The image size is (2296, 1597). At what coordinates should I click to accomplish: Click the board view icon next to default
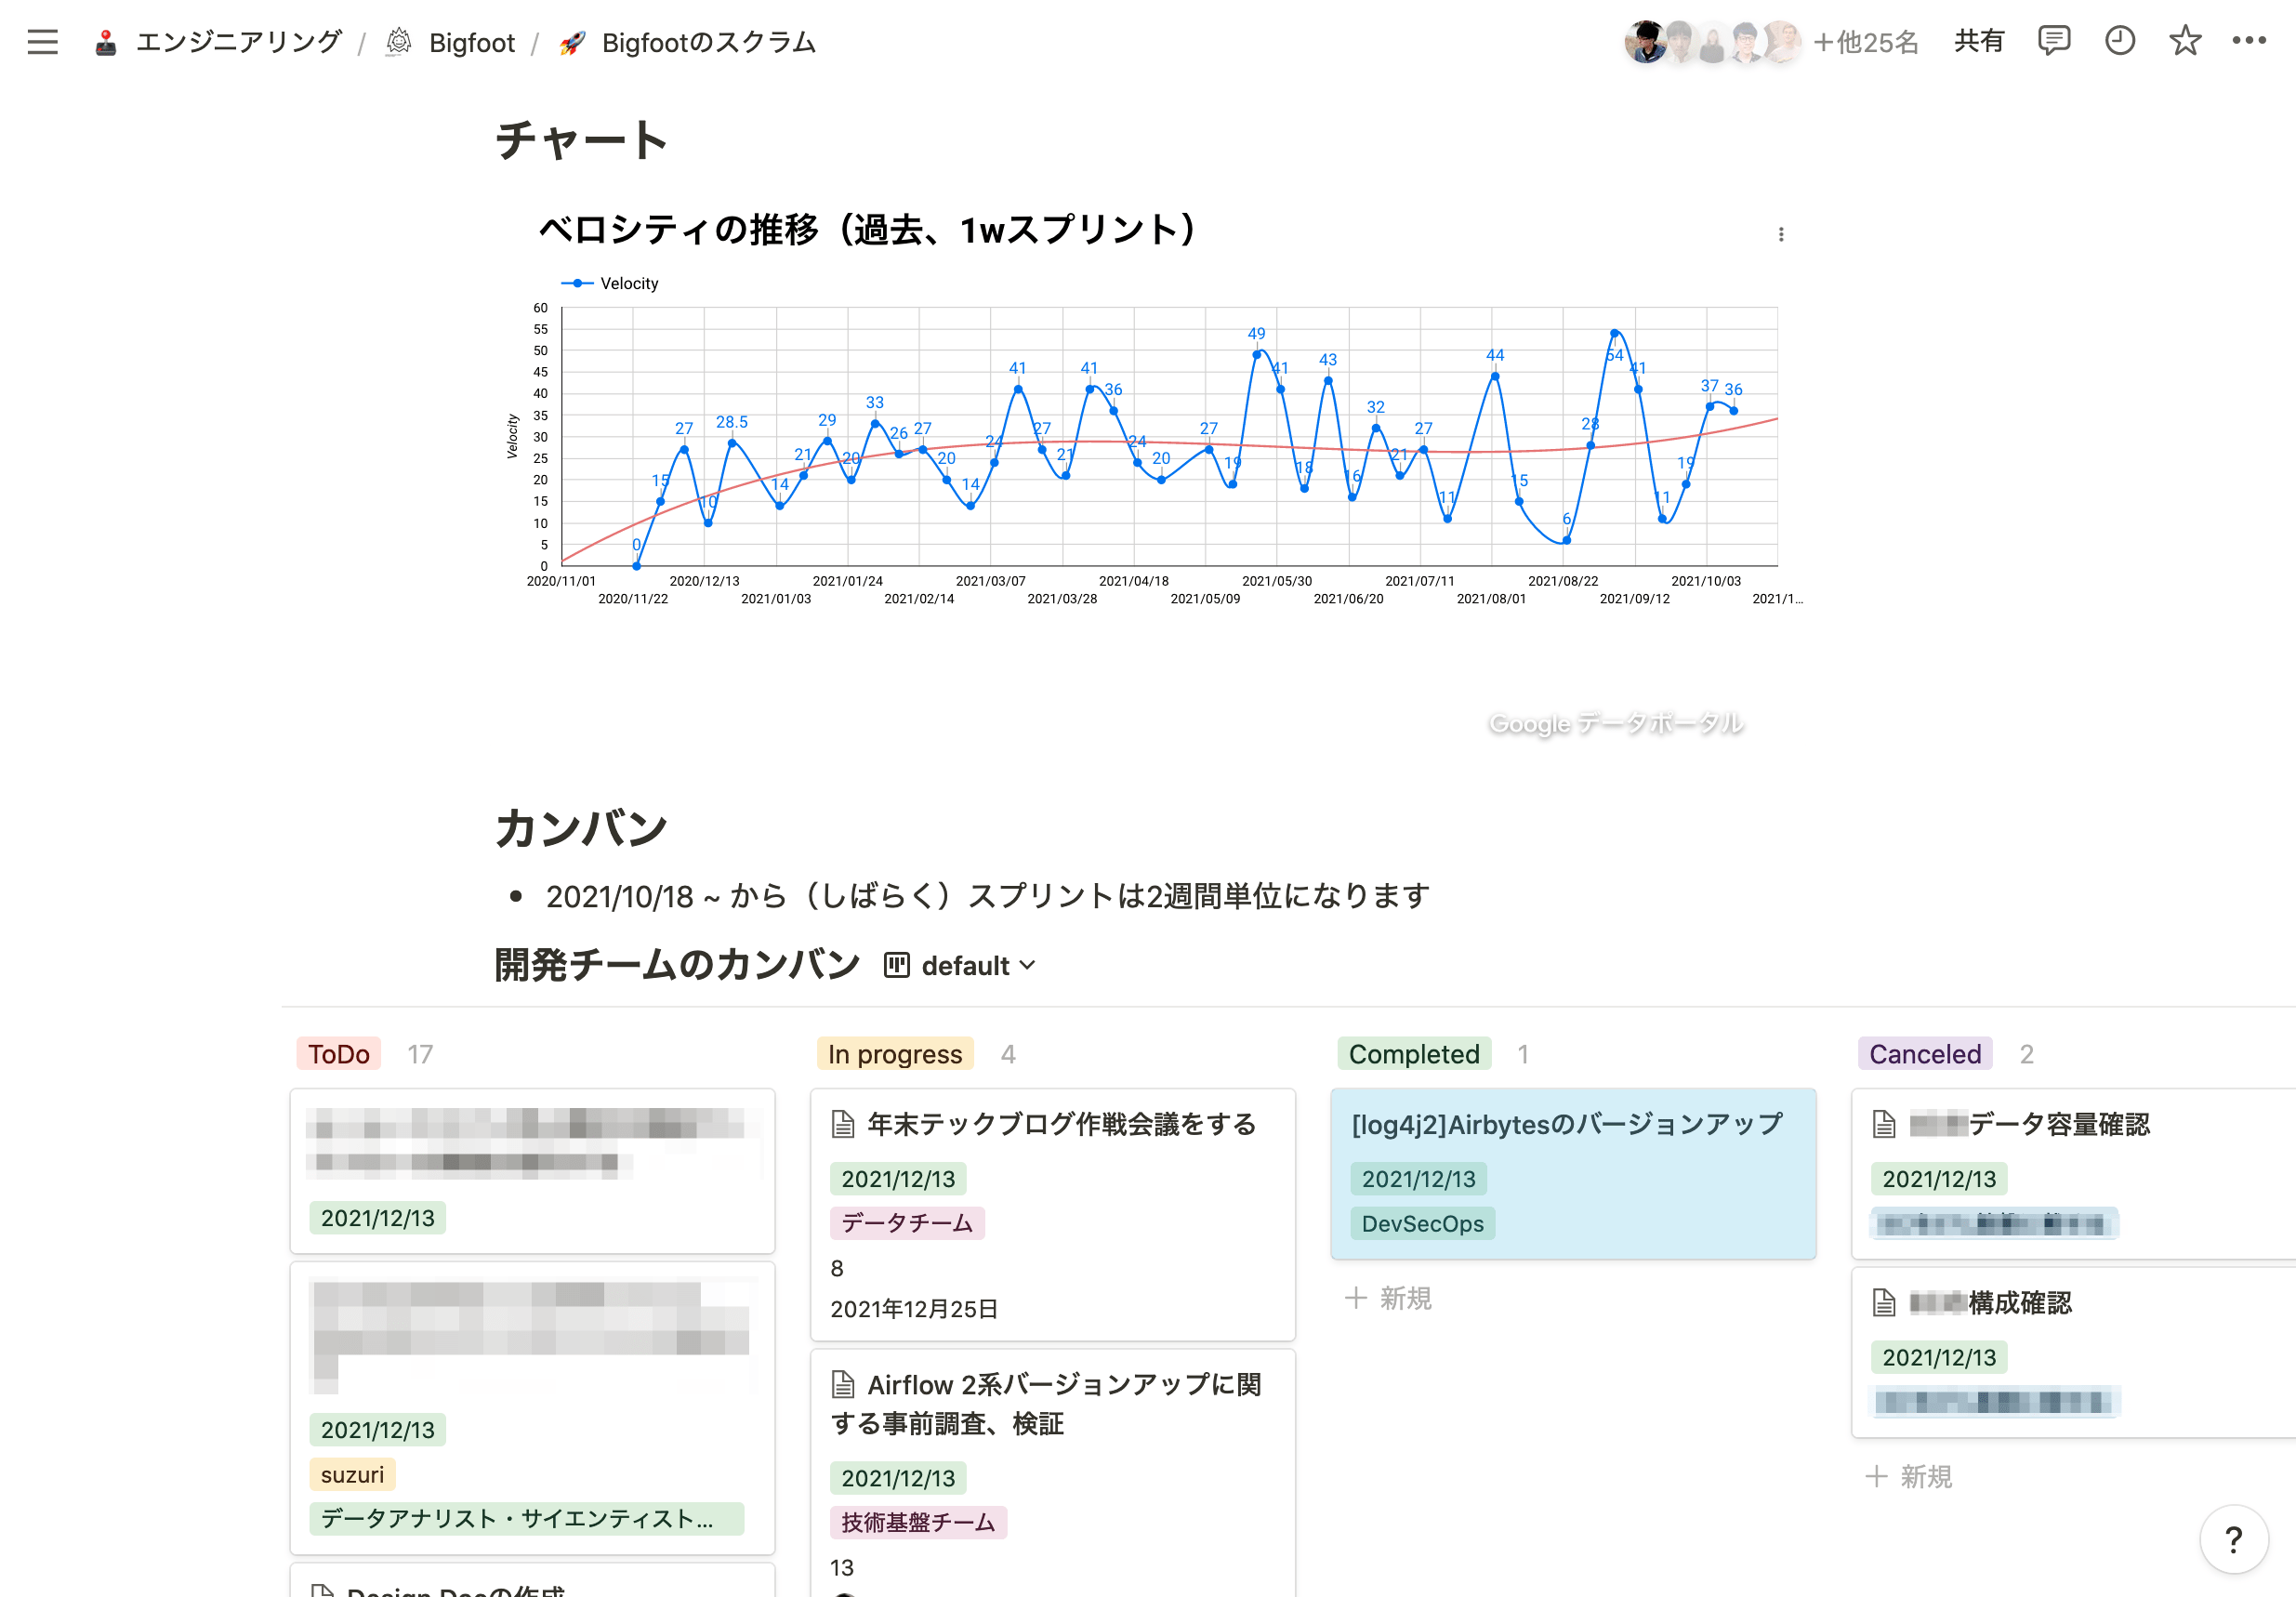[x=897, y=965]
